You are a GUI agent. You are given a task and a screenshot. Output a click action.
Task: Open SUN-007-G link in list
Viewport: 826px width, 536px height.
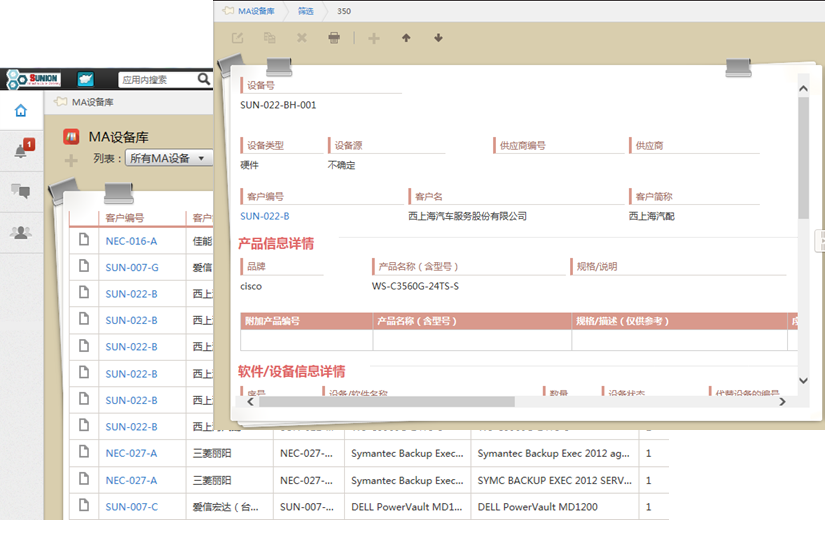132,268
